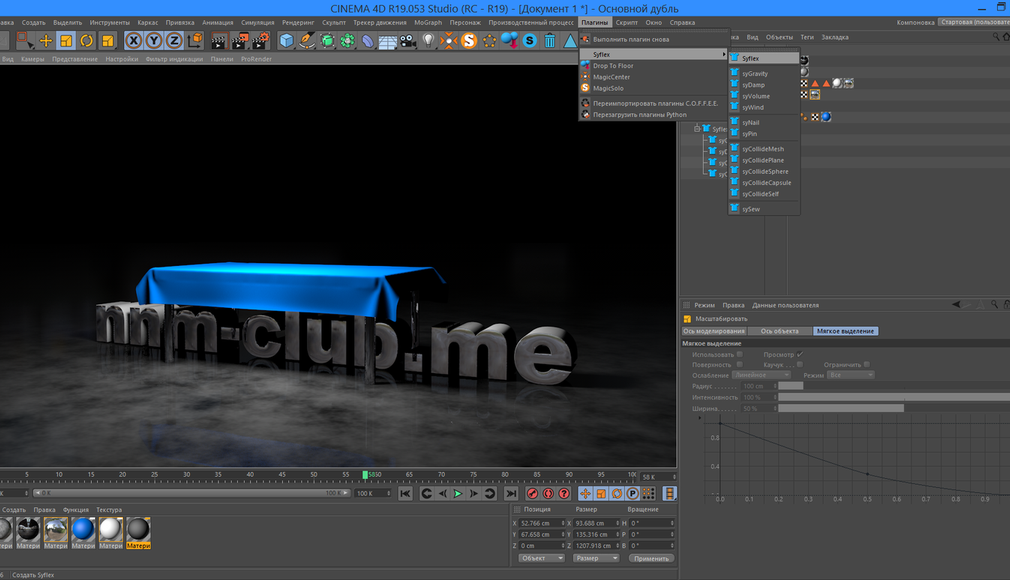Click Drop To Floor plugin
Screen dimensions: 1010x580
click(653, 66)
